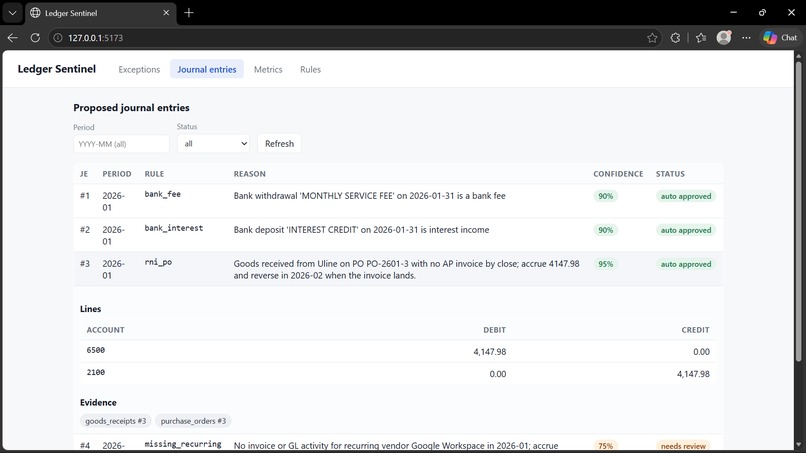Open Copilot Chat sidebar

[780, 38]
